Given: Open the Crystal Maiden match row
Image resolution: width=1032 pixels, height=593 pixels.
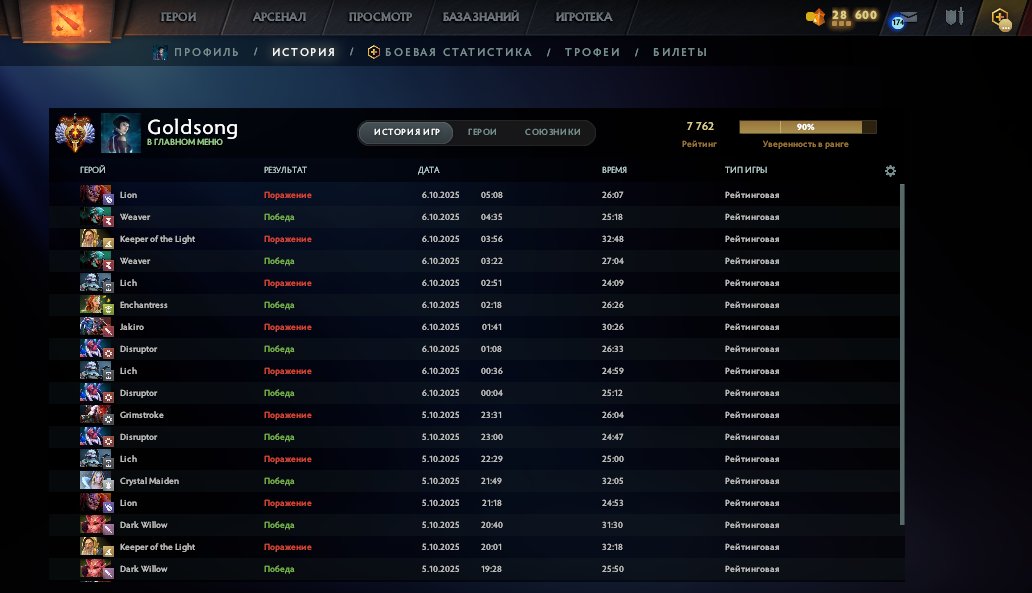Looking at the screenshot, I should pyautogui.click(x=476, y=481).
